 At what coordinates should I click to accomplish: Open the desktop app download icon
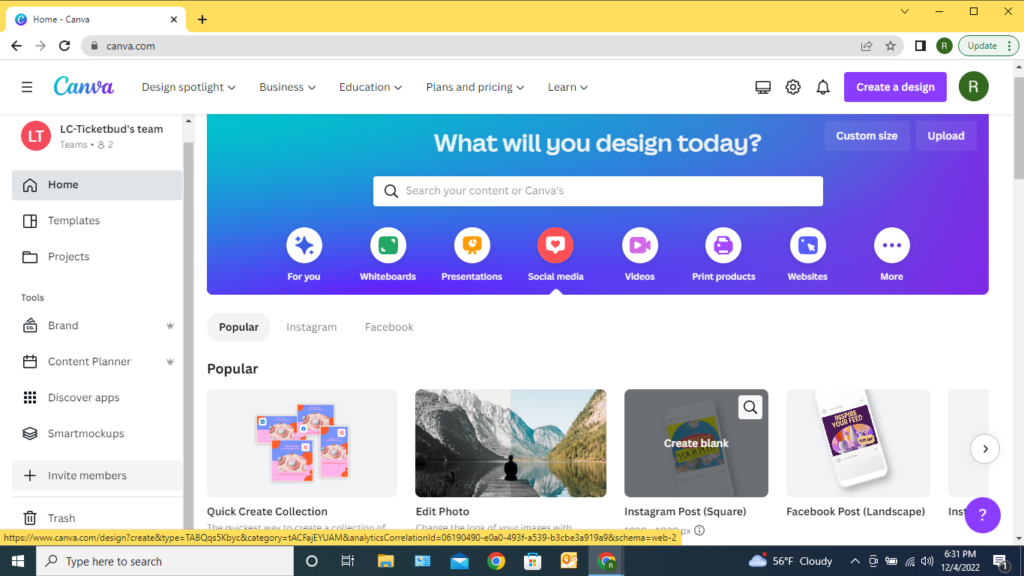763,87
